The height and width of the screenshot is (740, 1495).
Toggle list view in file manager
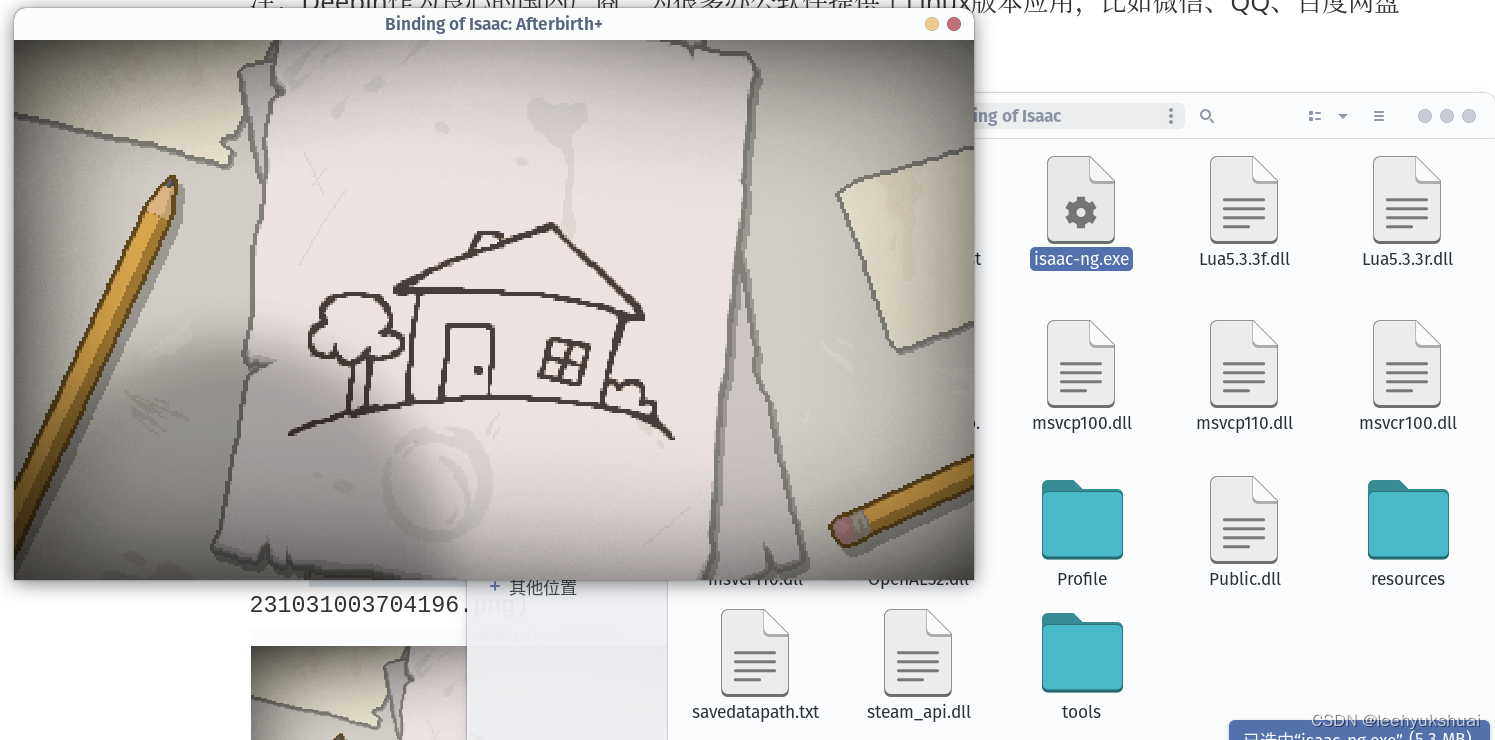coord(1315,116)
